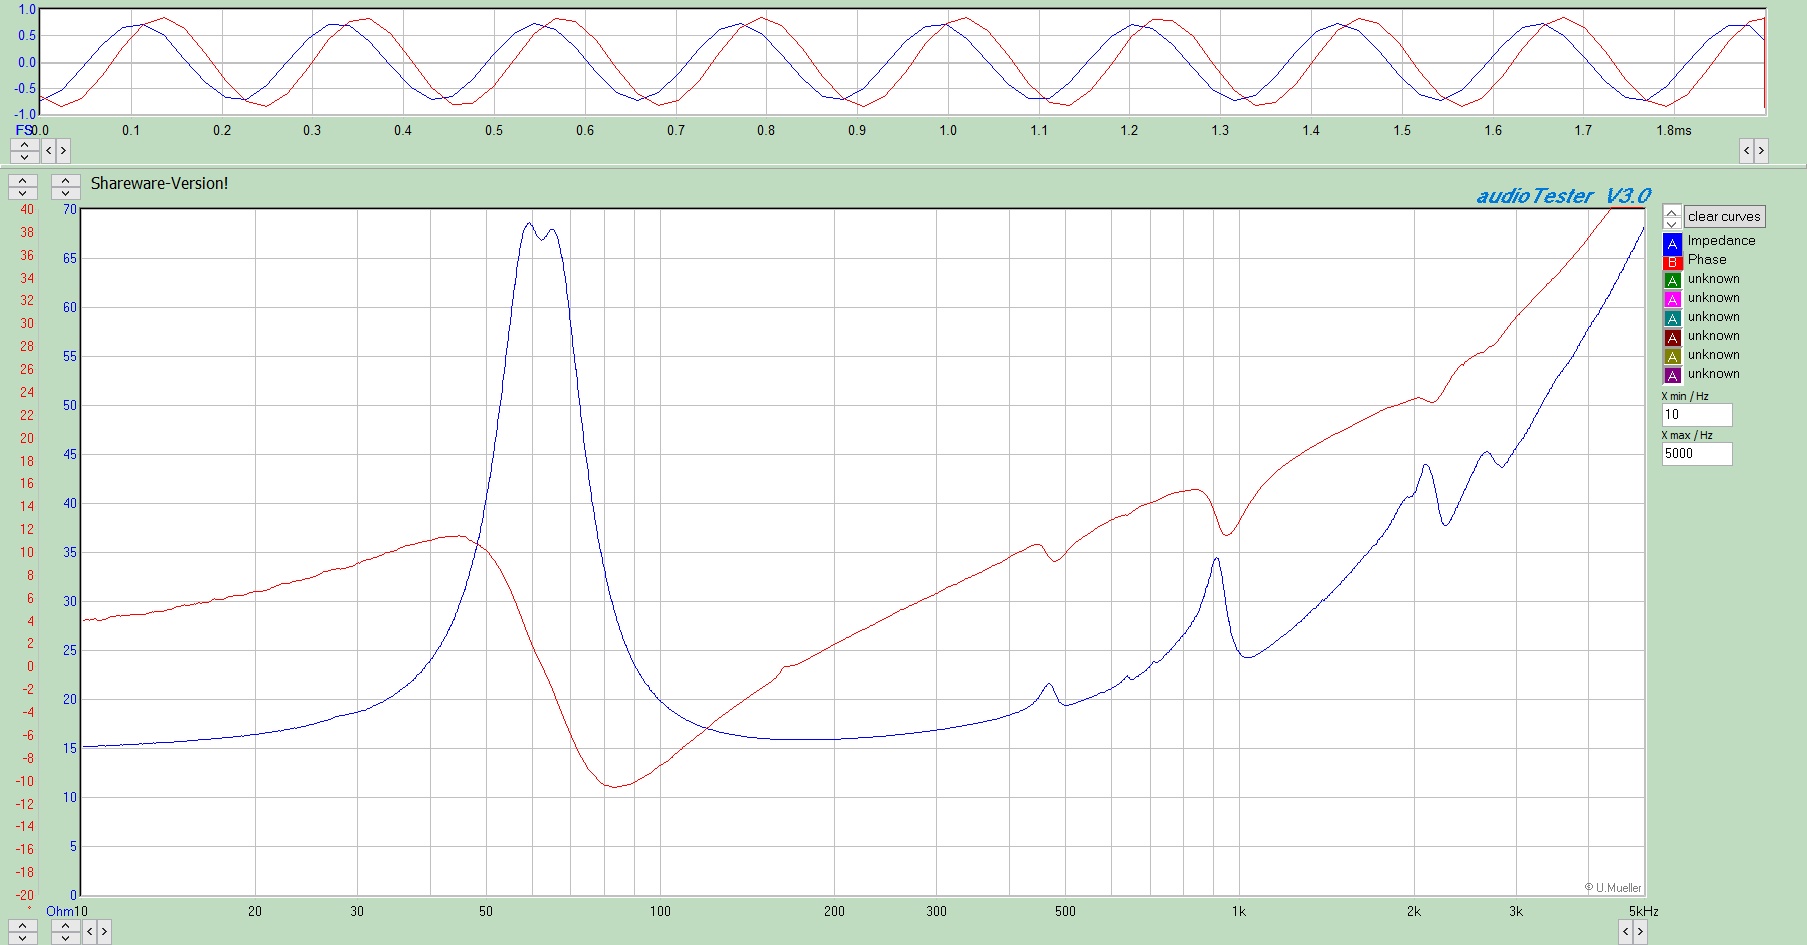Click the red Phase curve B button
The height and width of the screenshot is (945, 1807).
coord(1672,262)
